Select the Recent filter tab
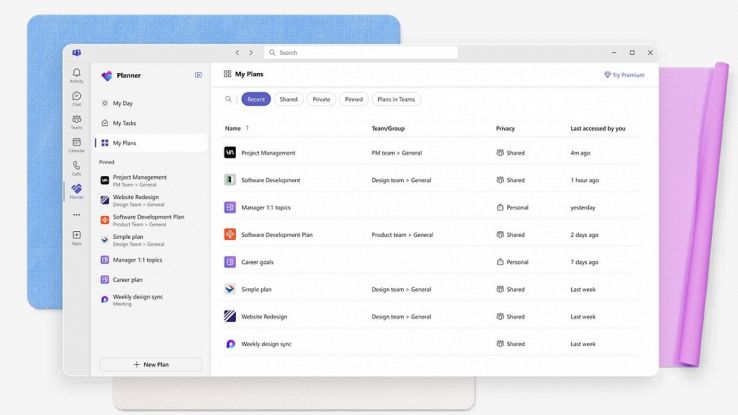The image size is (738, 415). tap(256, 99)
